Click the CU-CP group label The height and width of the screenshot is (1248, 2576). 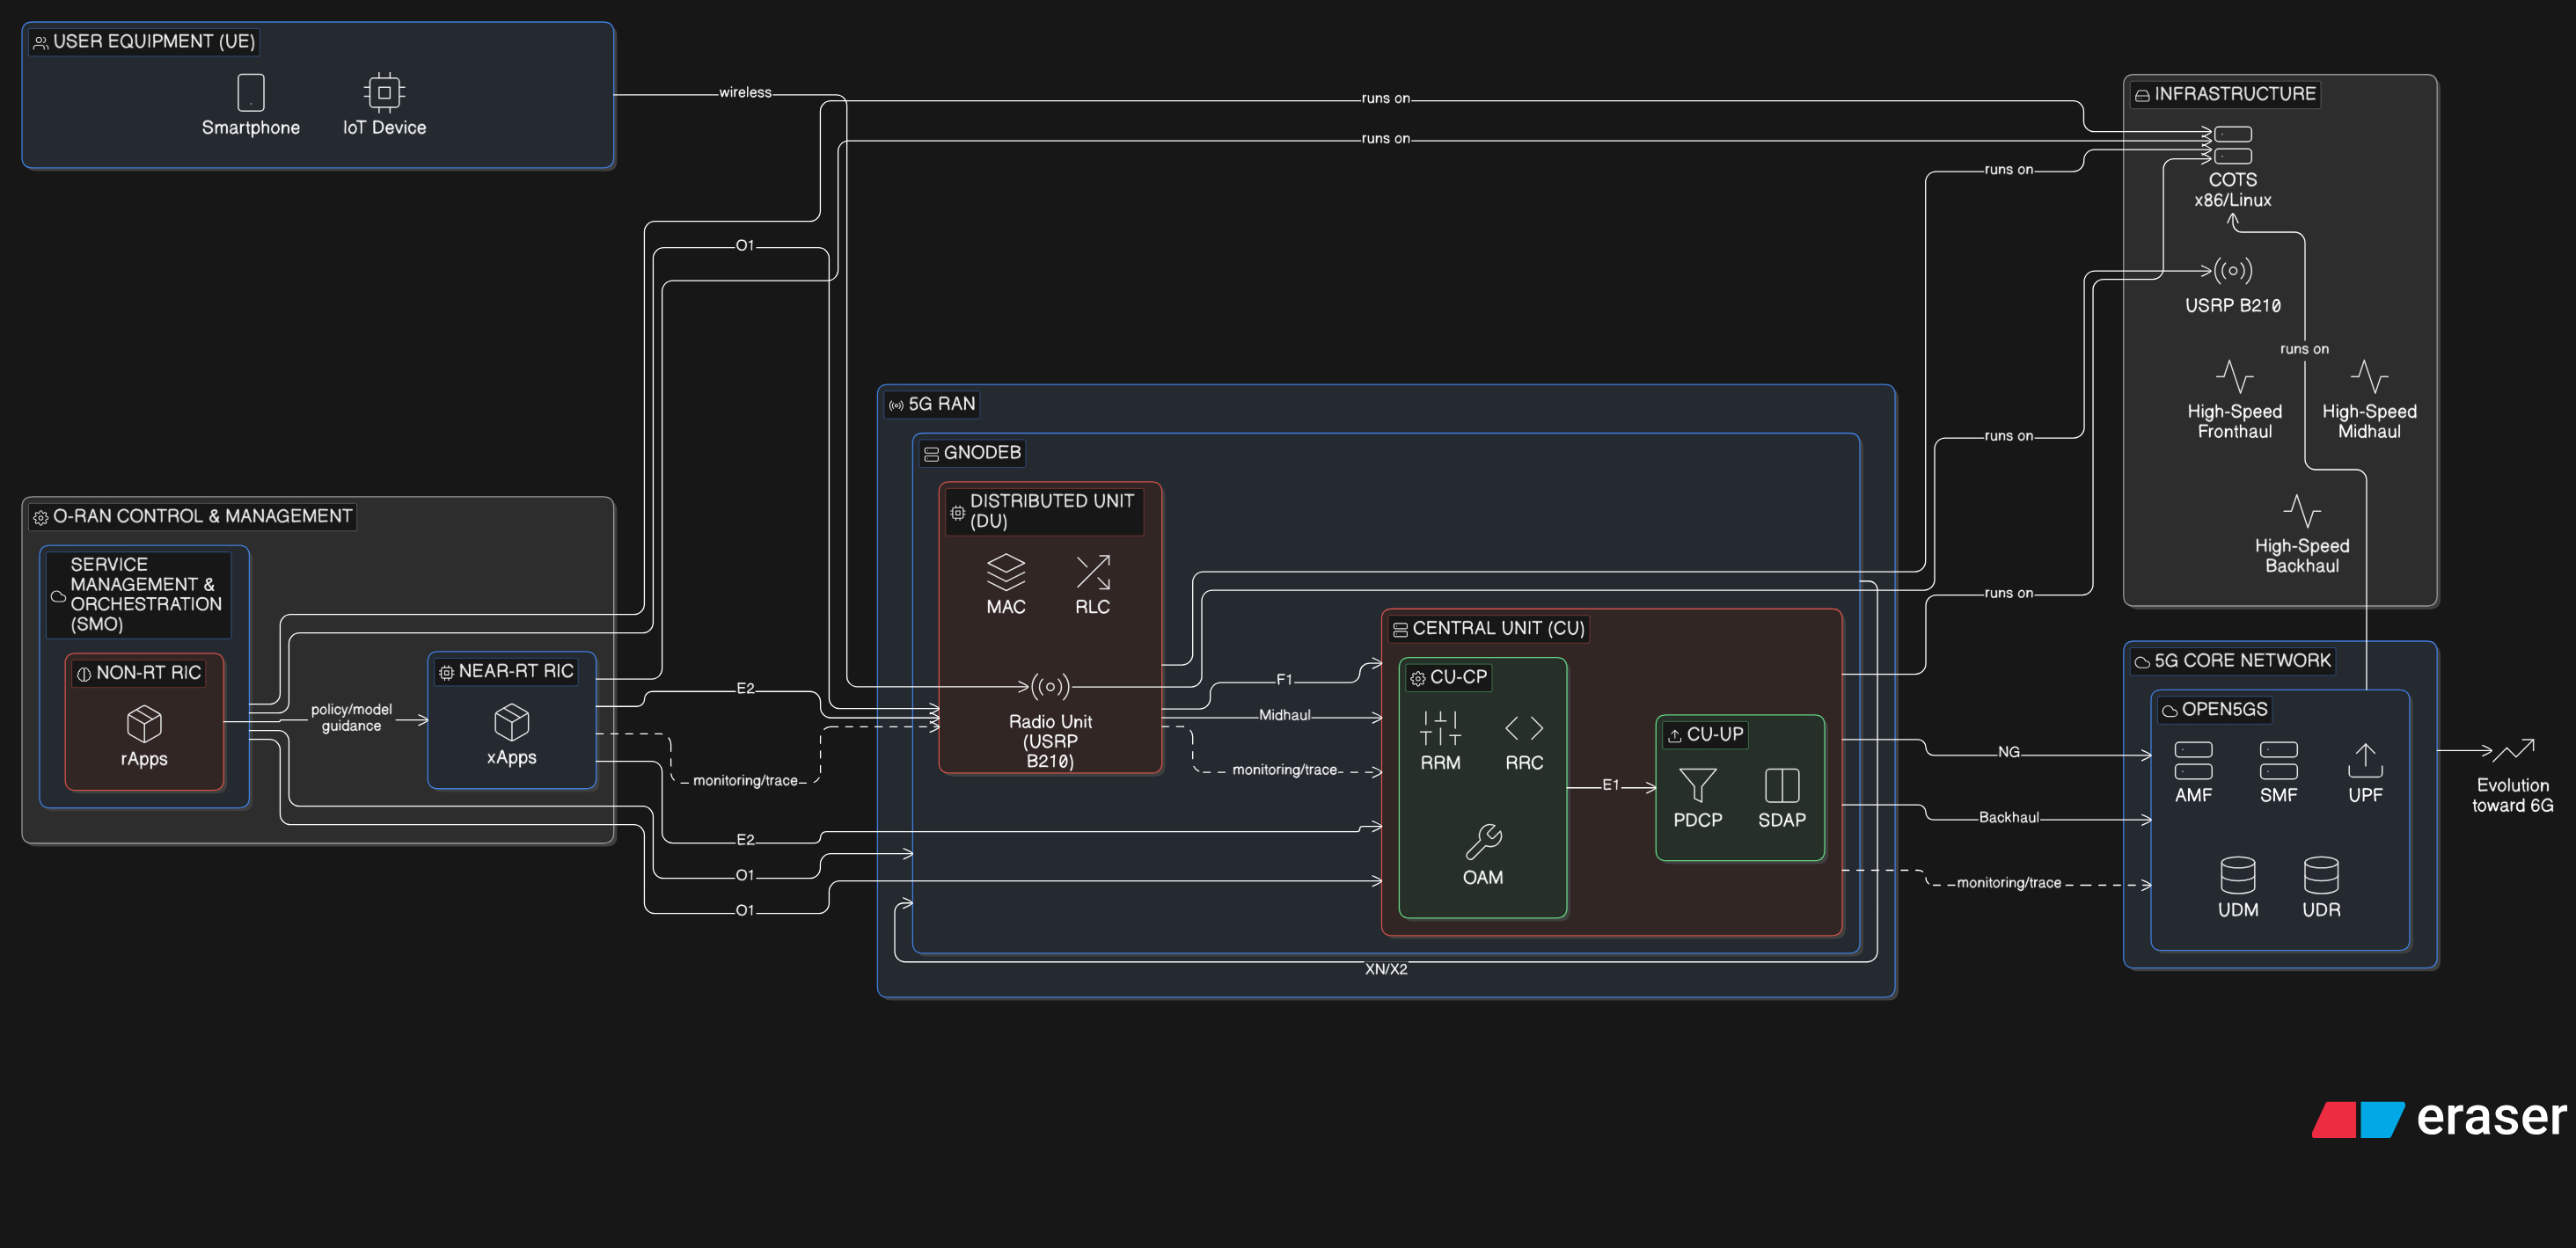click(1458, 677)
